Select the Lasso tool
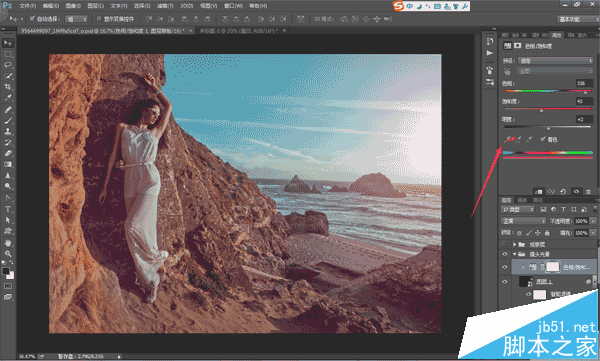The width and height of the screenshot is (600, 361). click(x=8, y=65)
